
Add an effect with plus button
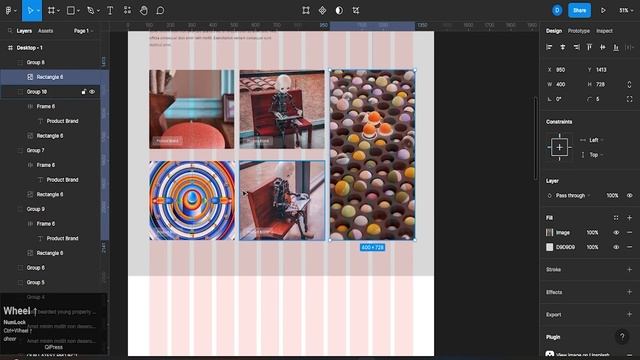[x=629, y=292]
